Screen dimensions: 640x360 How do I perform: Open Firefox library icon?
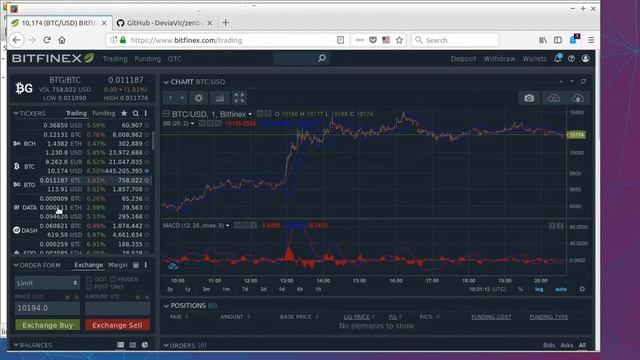543,40
